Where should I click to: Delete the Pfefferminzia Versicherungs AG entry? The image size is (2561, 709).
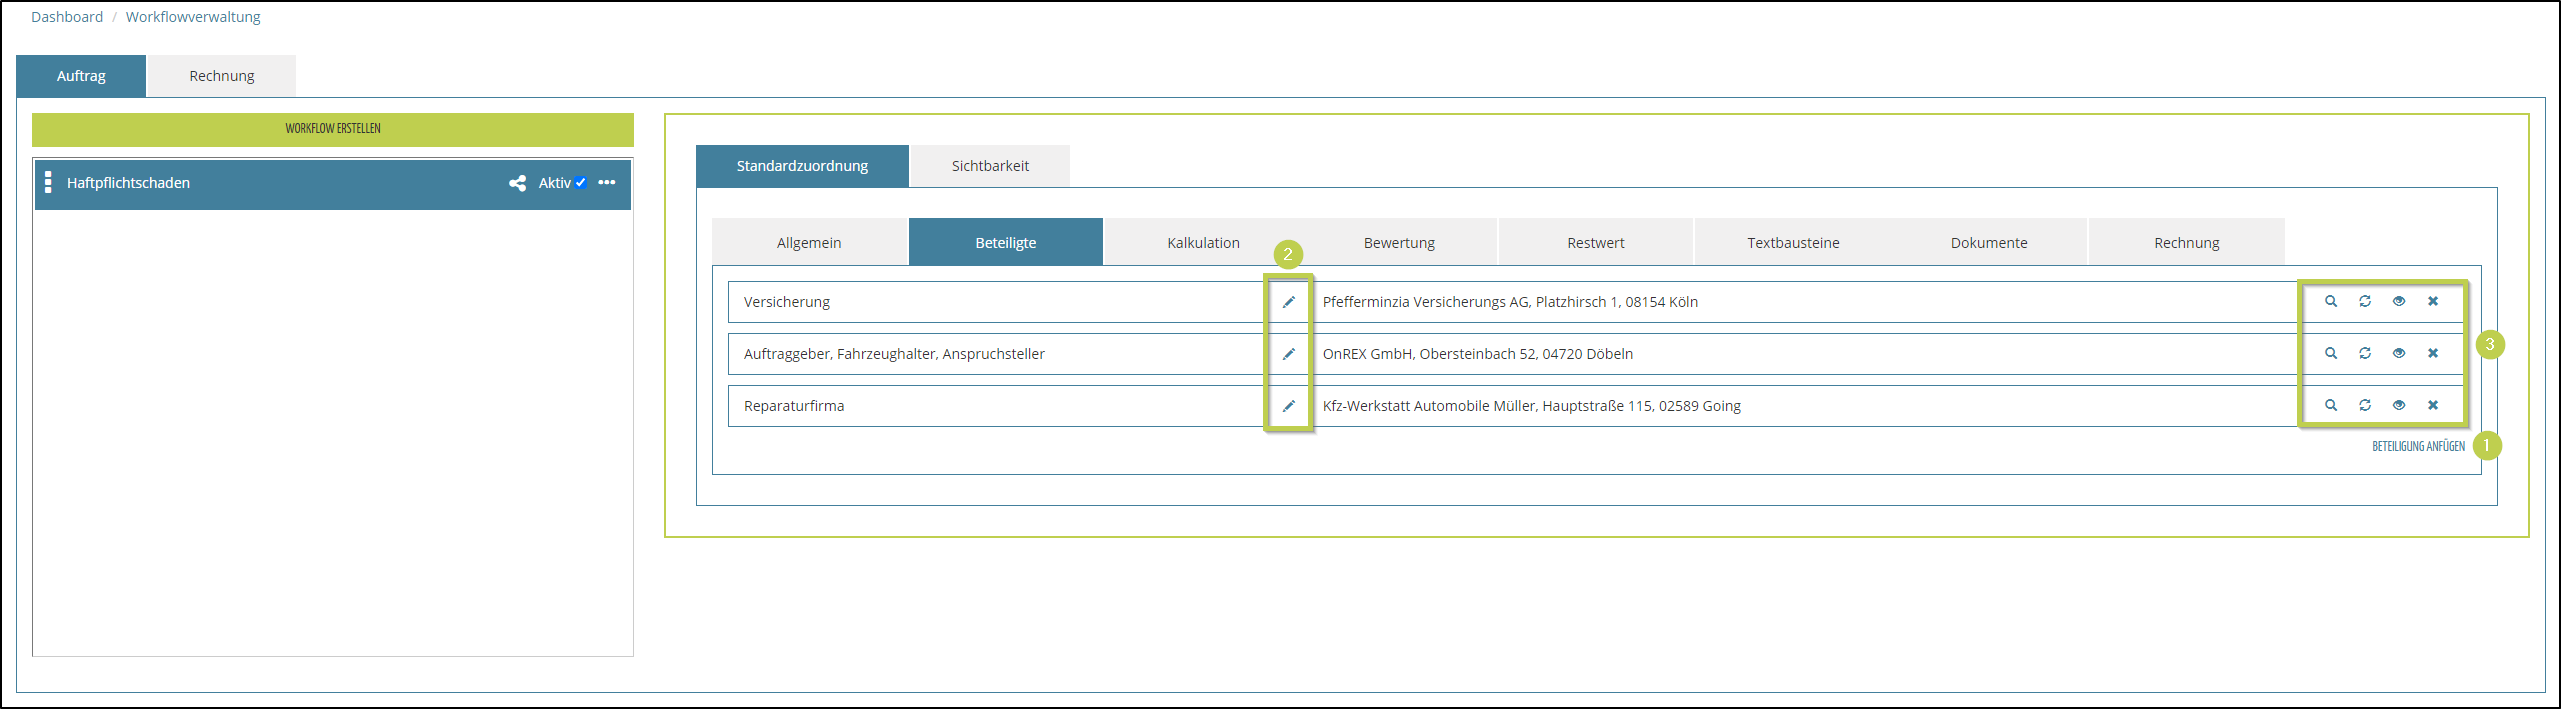tap(2432, 302)
